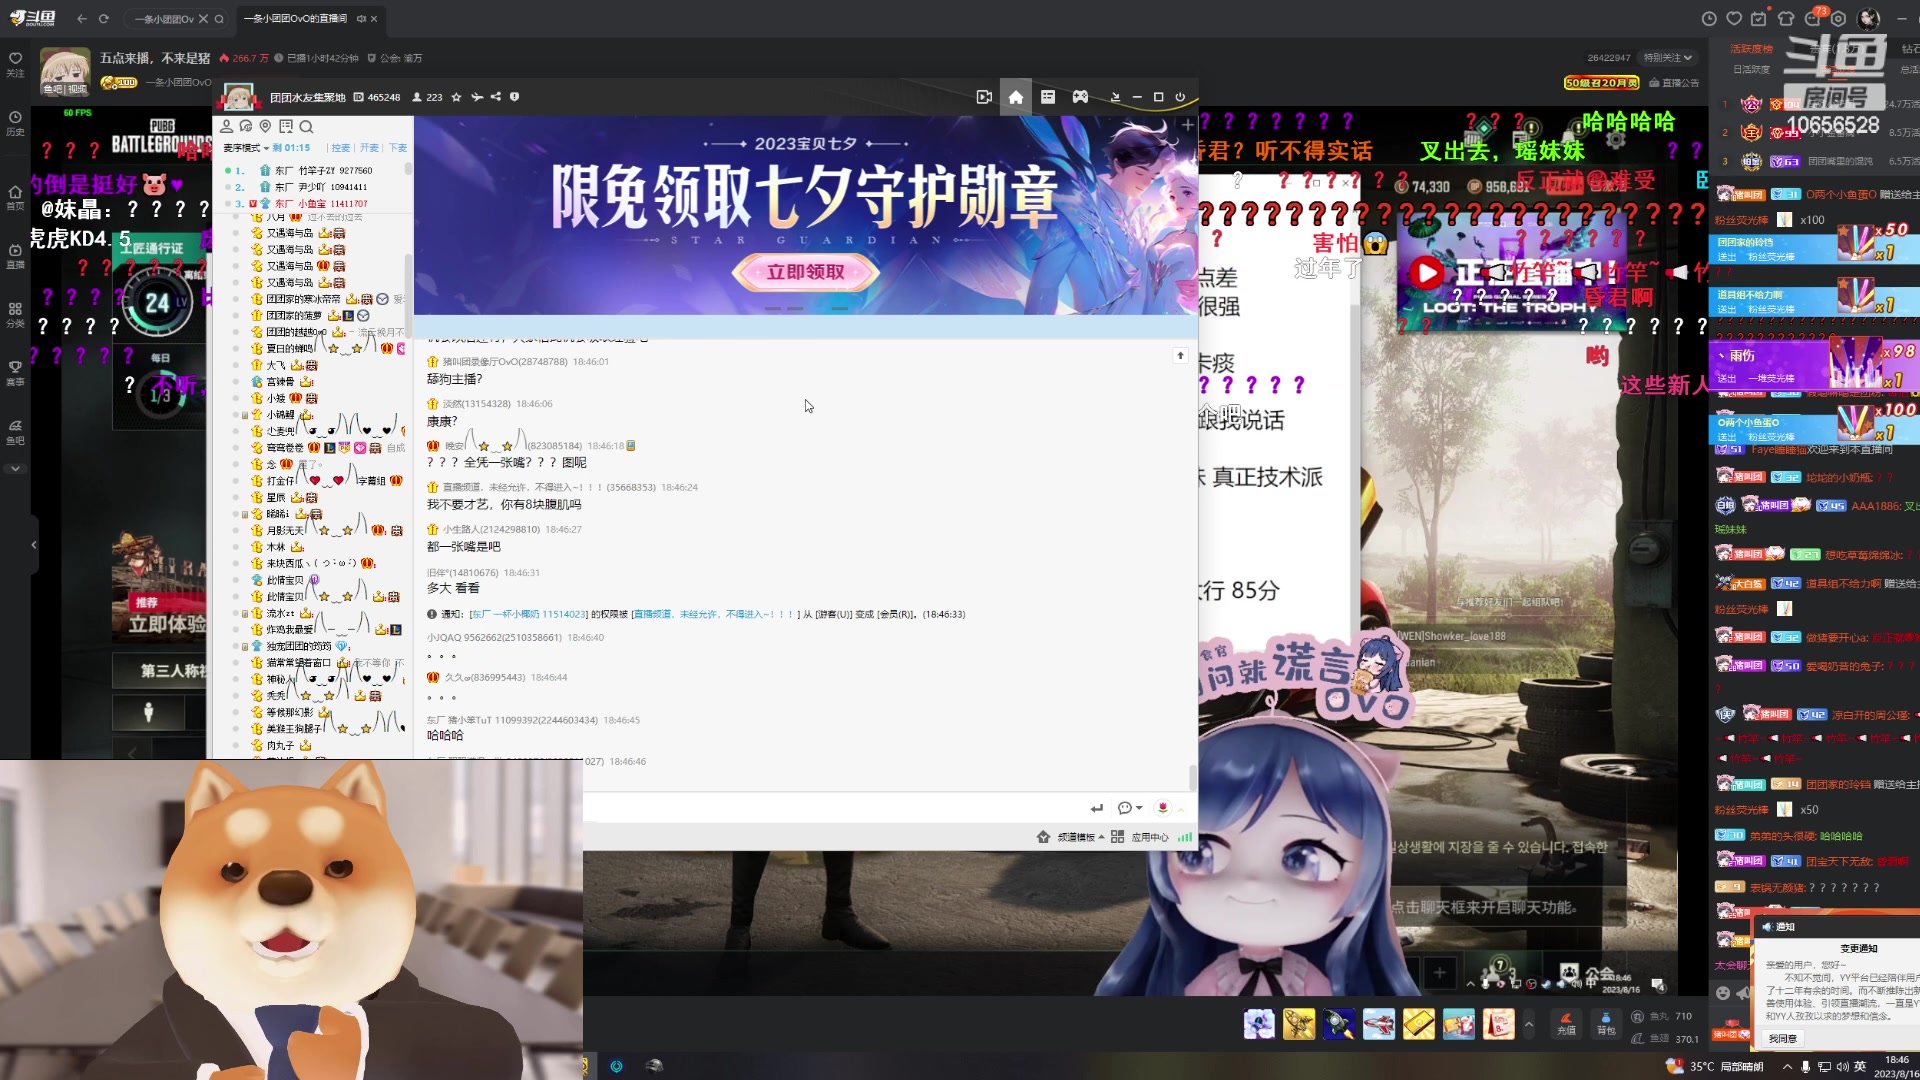Open YY headset support icon in sidebar toolbar

tap(246, 126)
